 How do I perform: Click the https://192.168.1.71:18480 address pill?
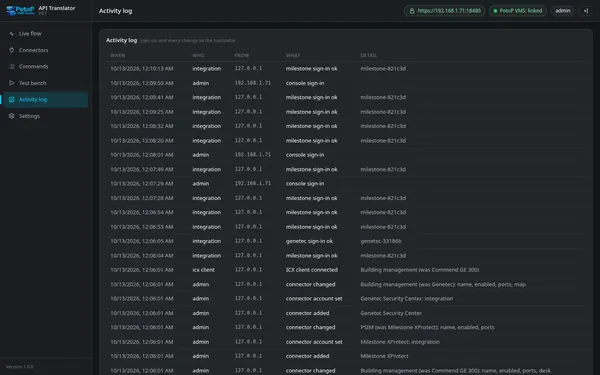coord(444,11)
